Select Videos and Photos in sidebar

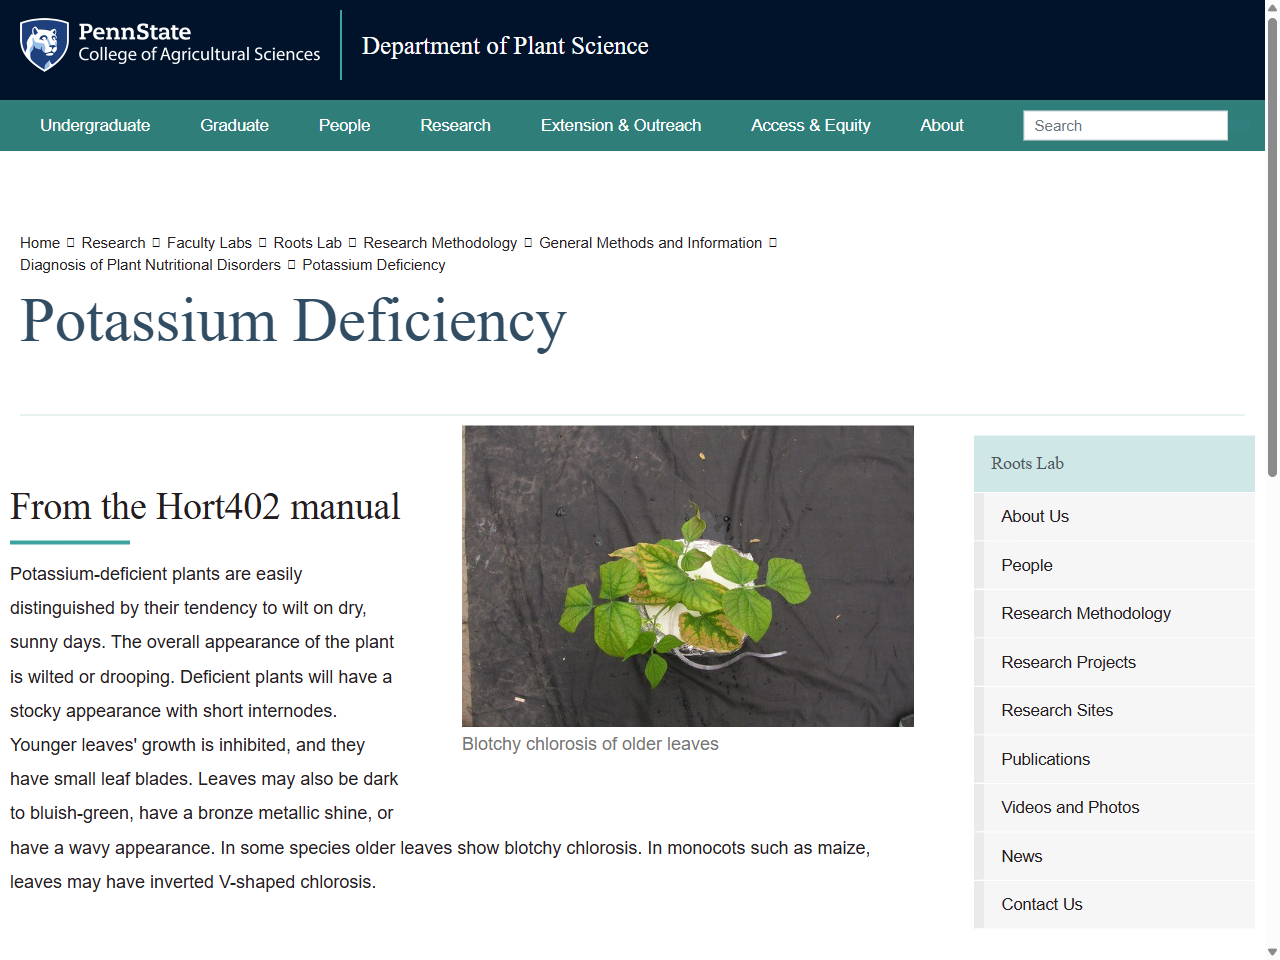tap(1070, 807)
